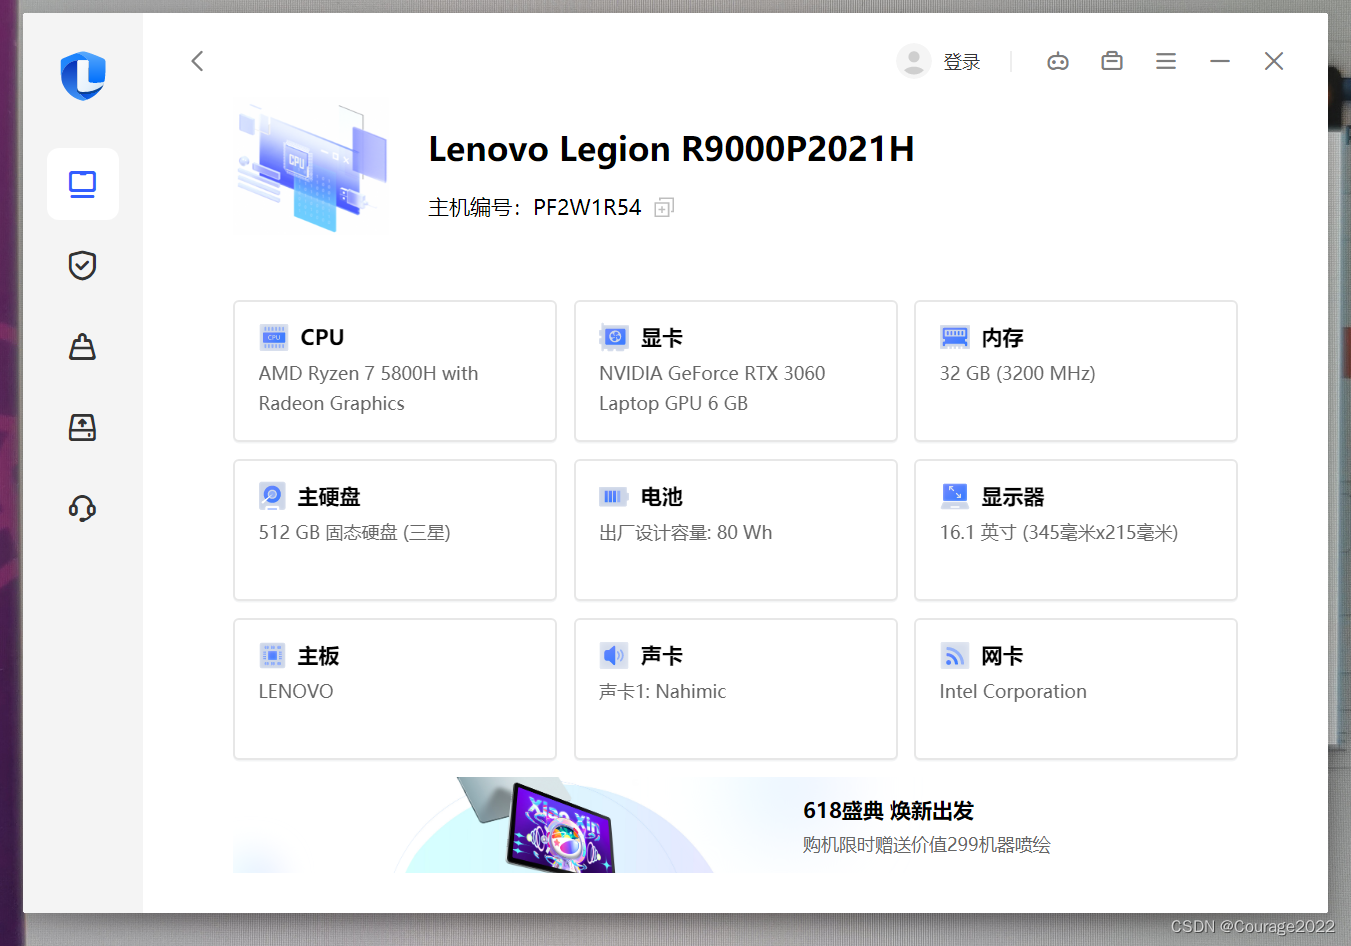The image size is (1351, 946).
Task: Minimize the Lenovo window
Action: pos(1220,61)
